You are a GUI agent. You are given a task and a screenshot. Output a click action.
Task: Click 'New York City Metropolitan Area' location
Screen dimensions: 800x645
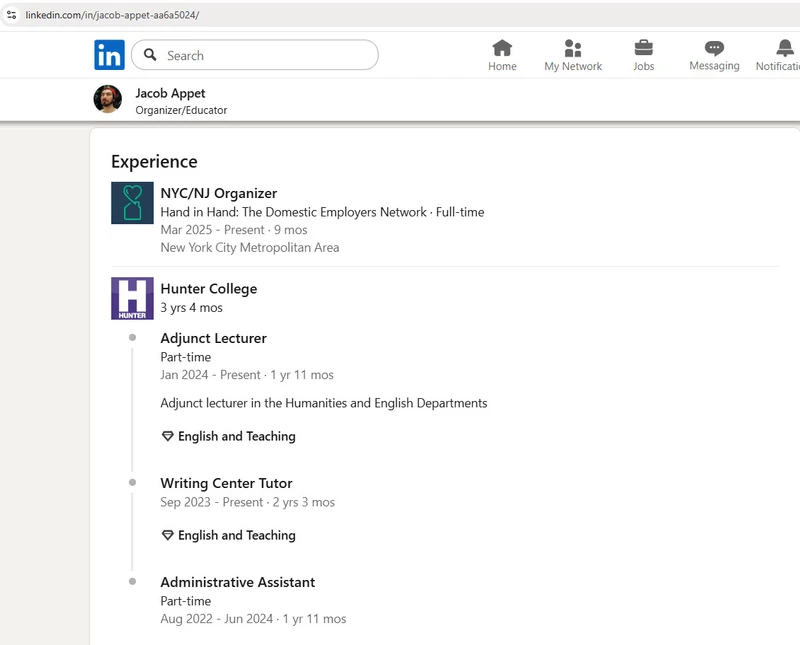(249, 247)
